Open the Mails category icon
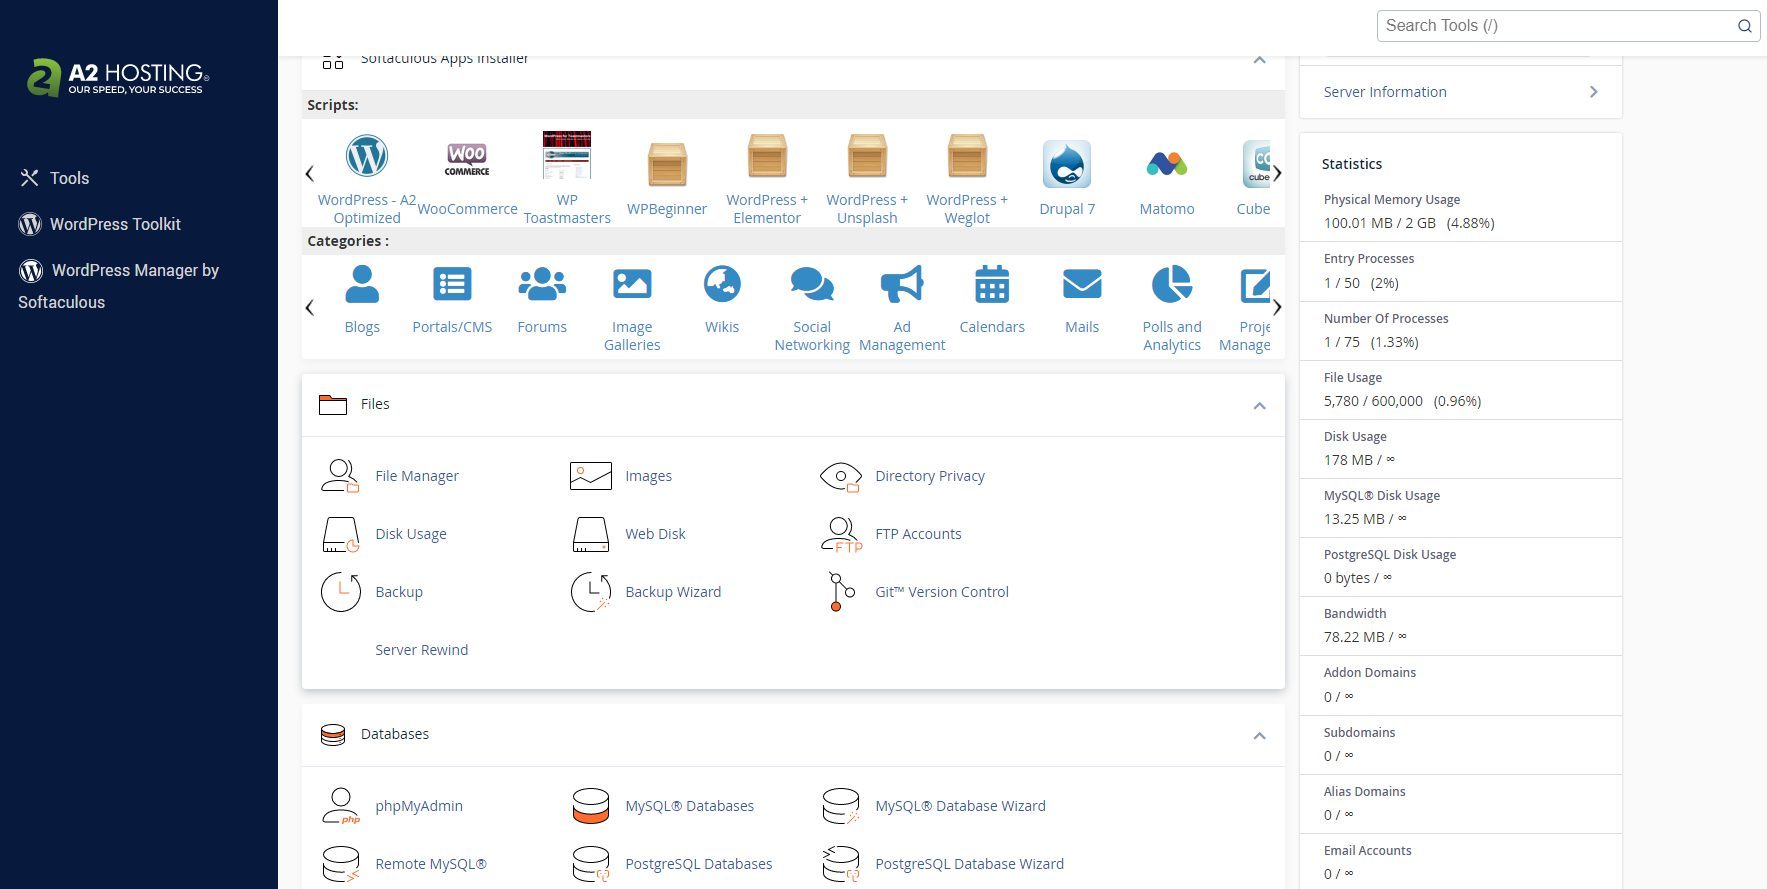The height and width of the screenshot is (889, 1767). [1082, 284]
